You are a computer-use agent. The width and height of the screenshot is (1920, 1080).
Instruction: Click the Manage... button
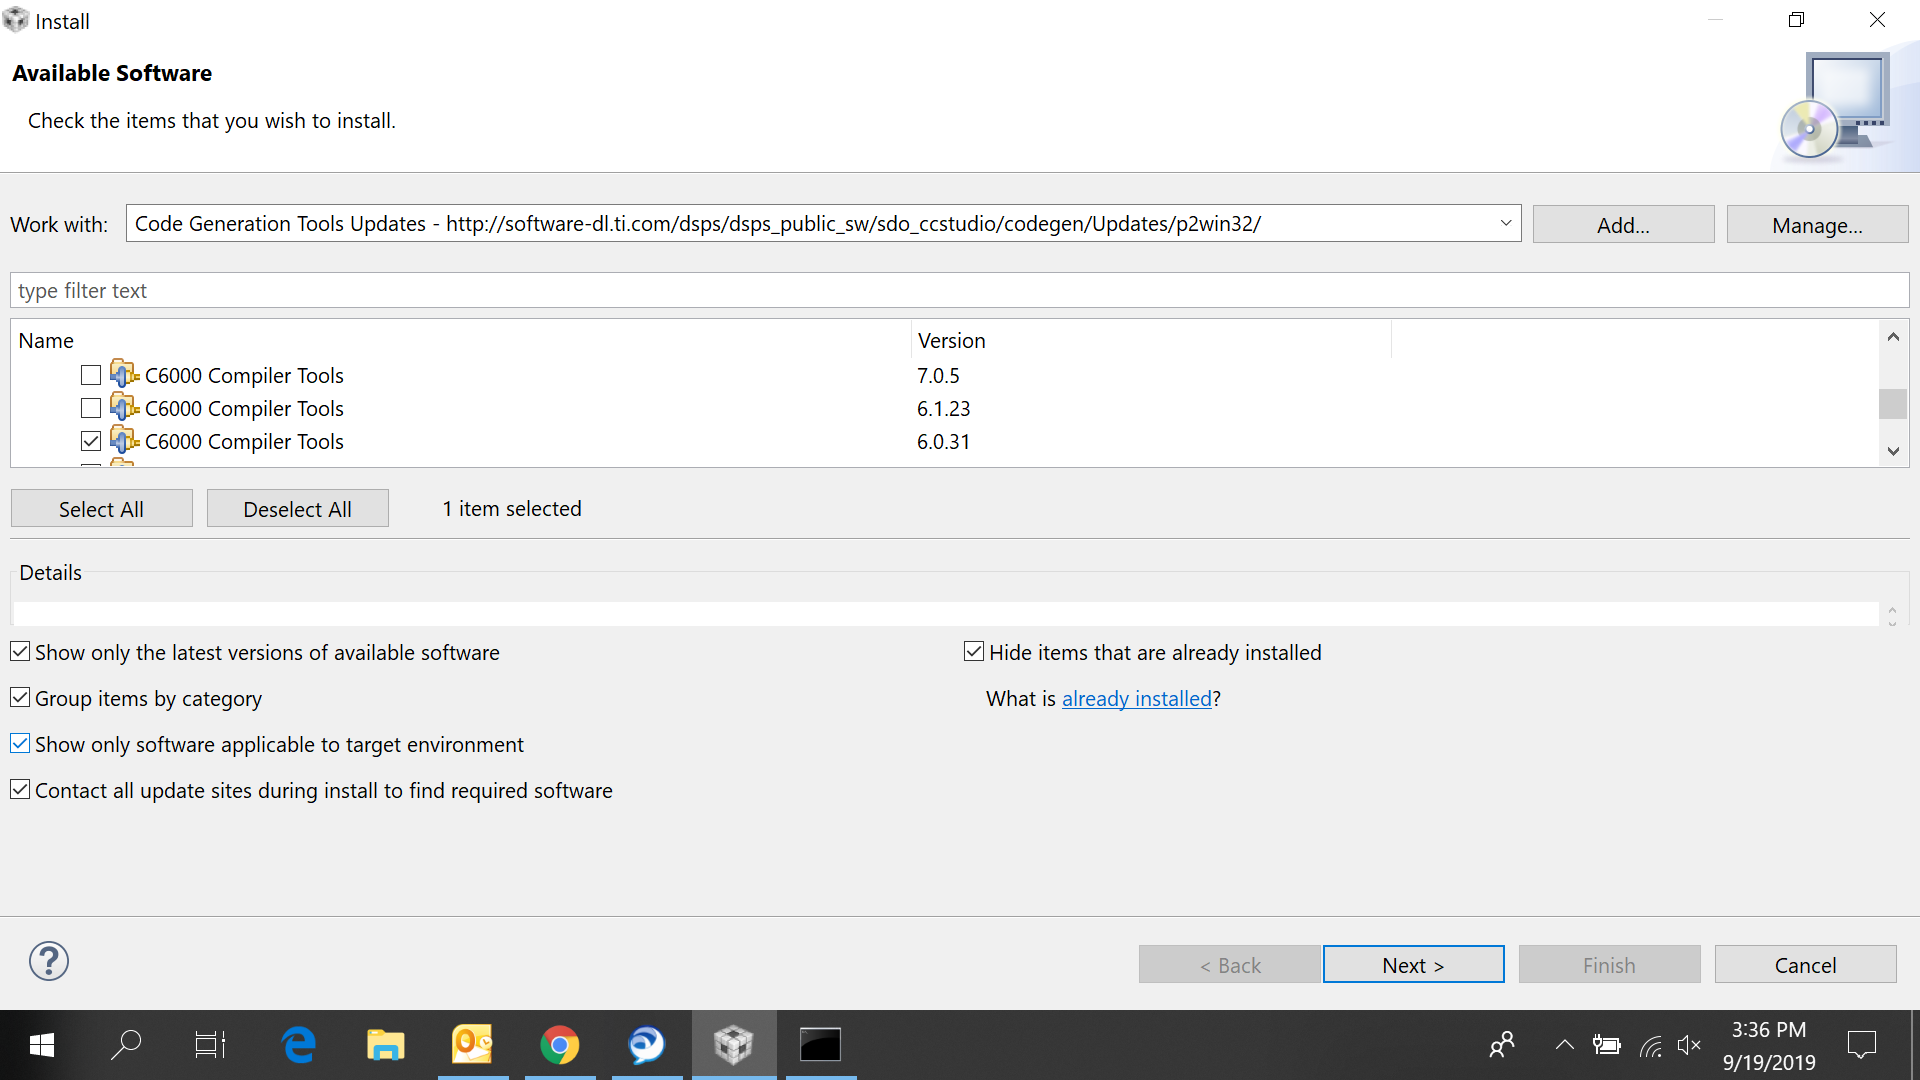[1817, 225]
